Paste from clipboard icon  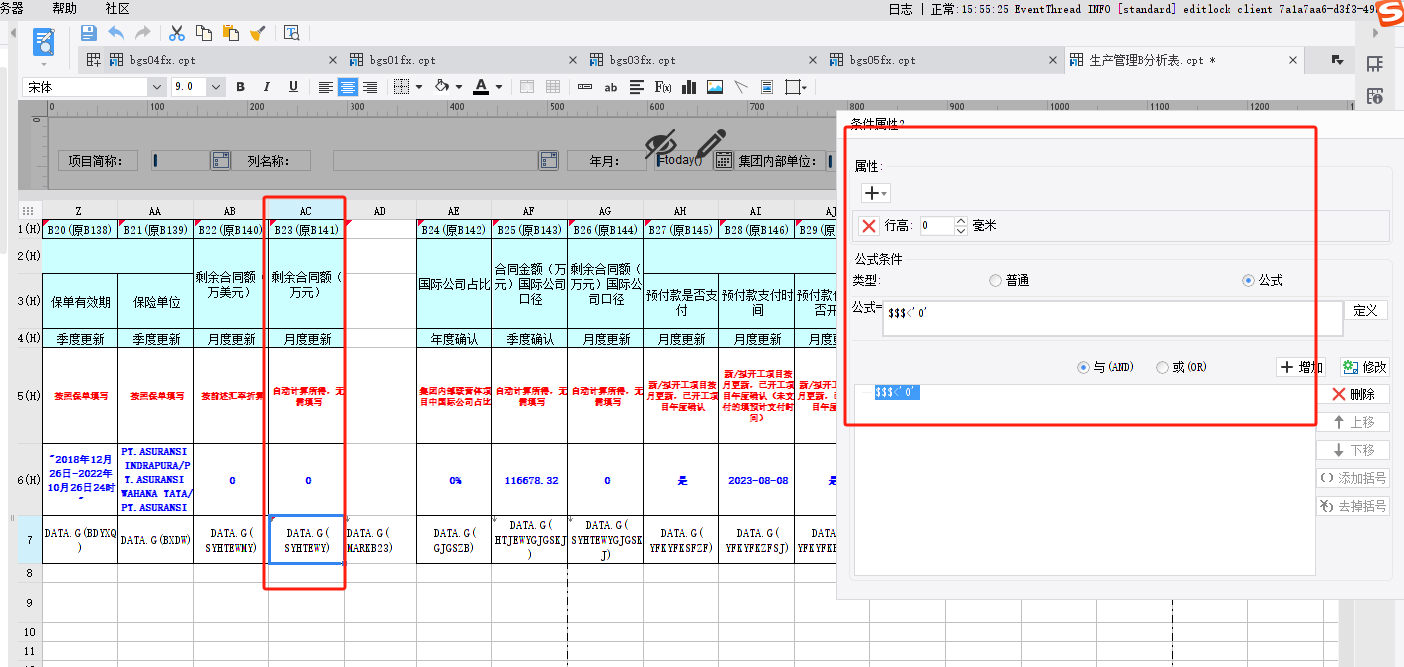point(231,33)
